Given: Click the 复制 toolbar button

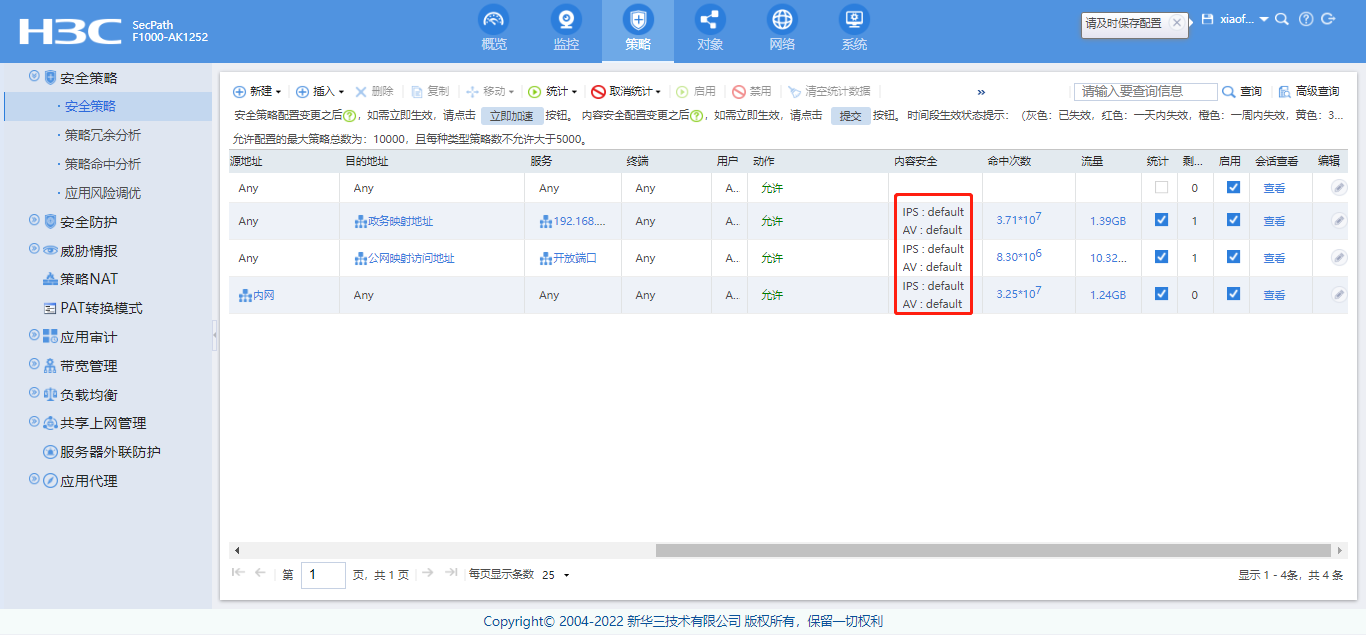Looking at the screenshot, I should 431,91.
